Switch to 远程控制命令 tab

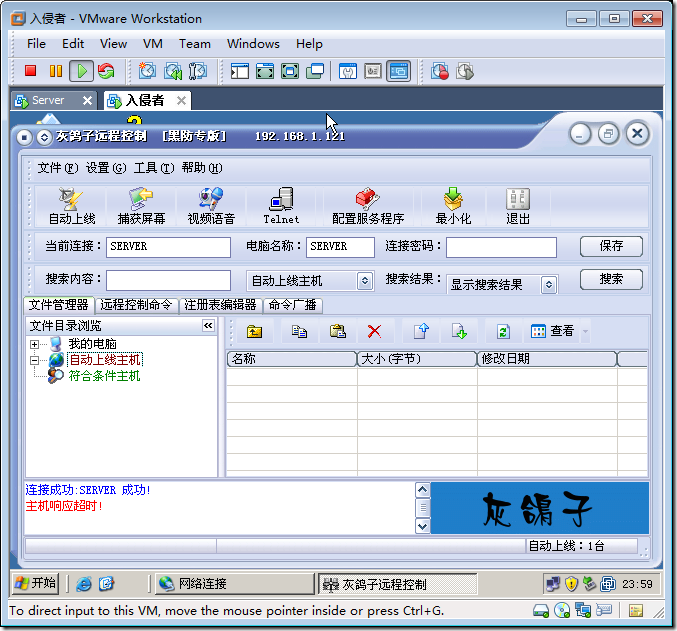[136, 305]
